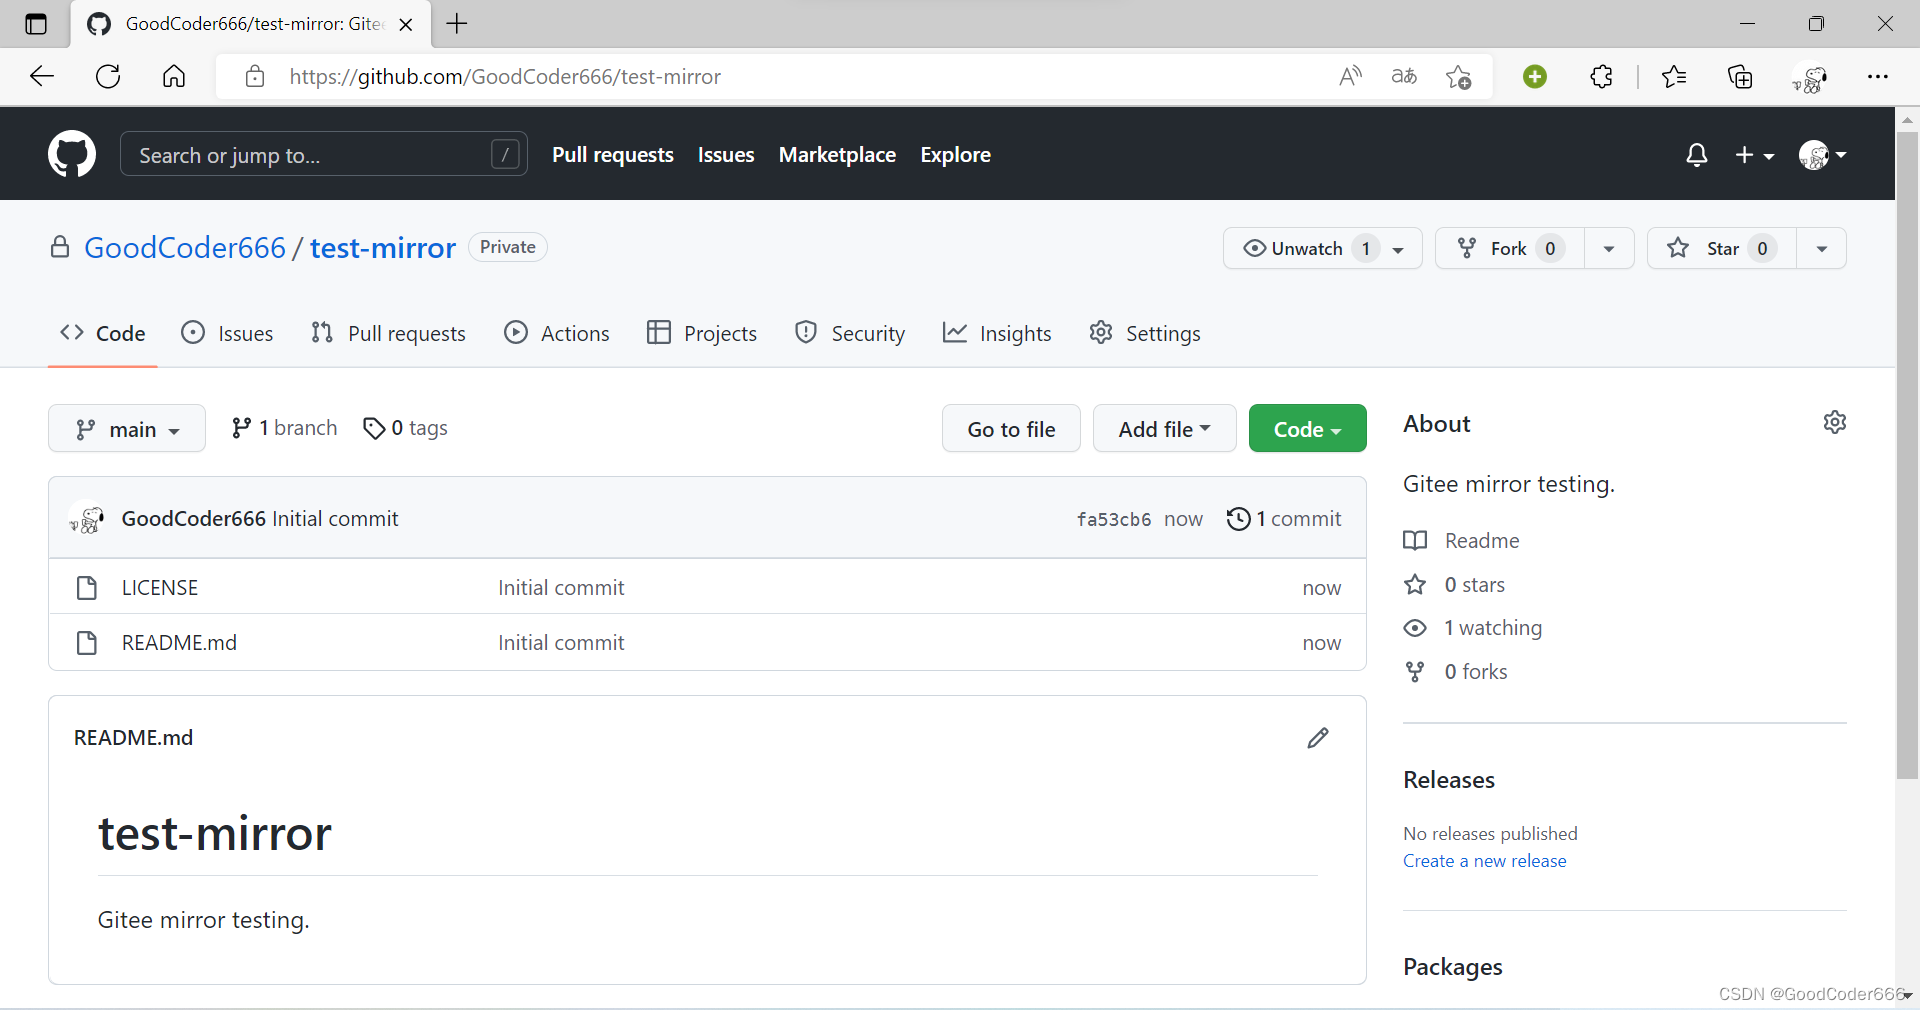The width and height of the screenshot is (1920, 1010).
Task: Open browser Settings and more ellipsis
Action: coord(1878,76)
